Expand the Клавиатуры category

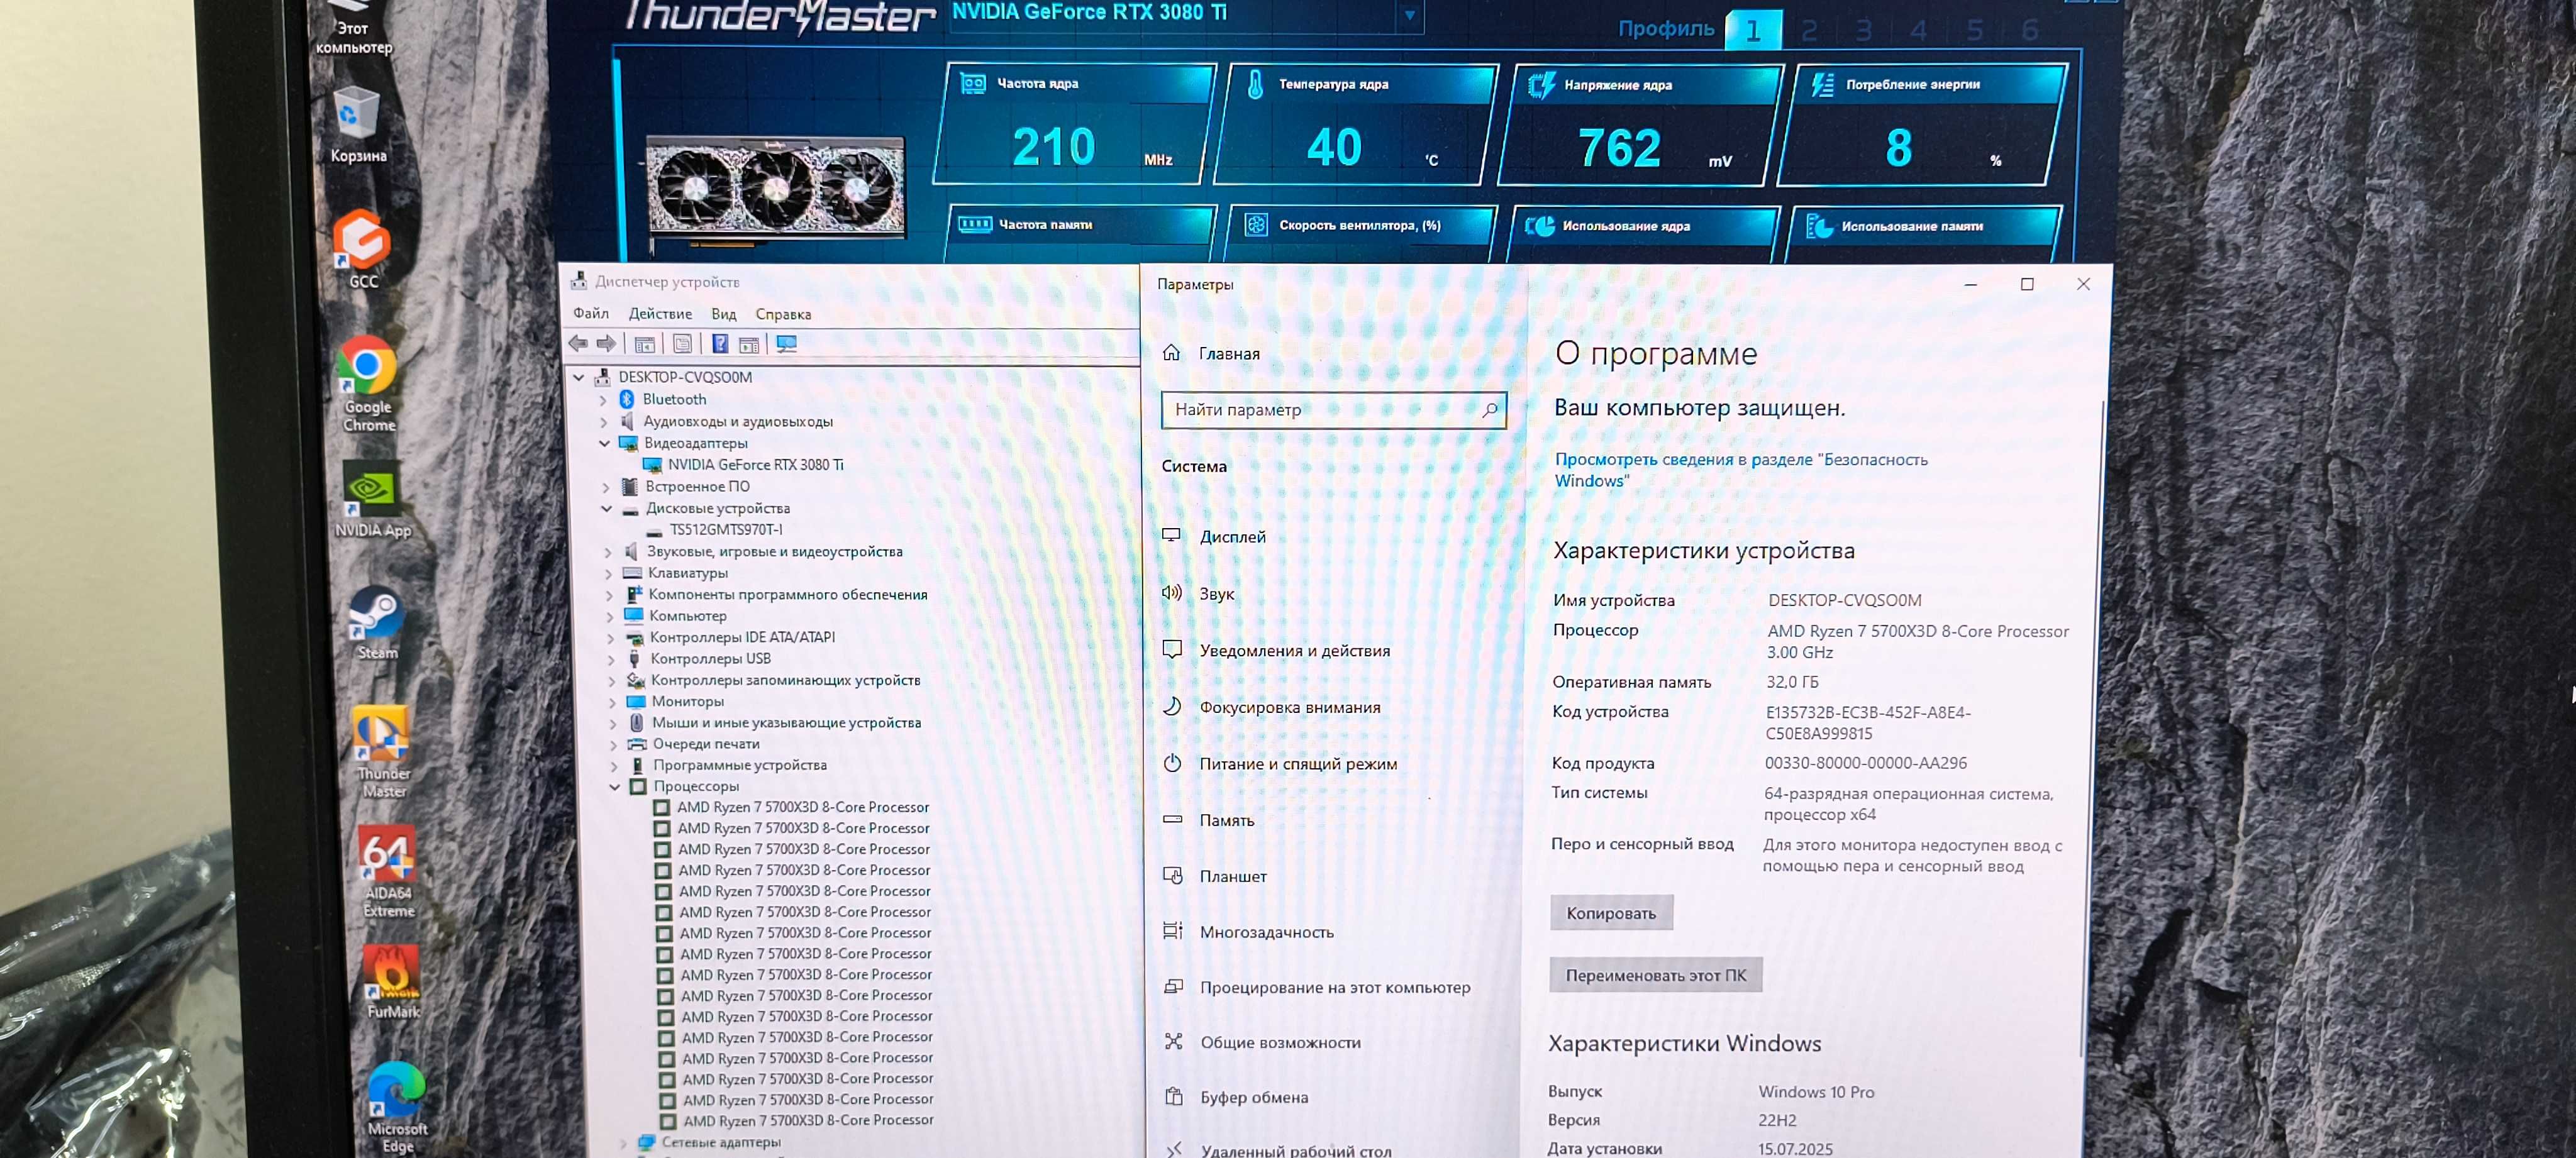click(x=608, y=574)
